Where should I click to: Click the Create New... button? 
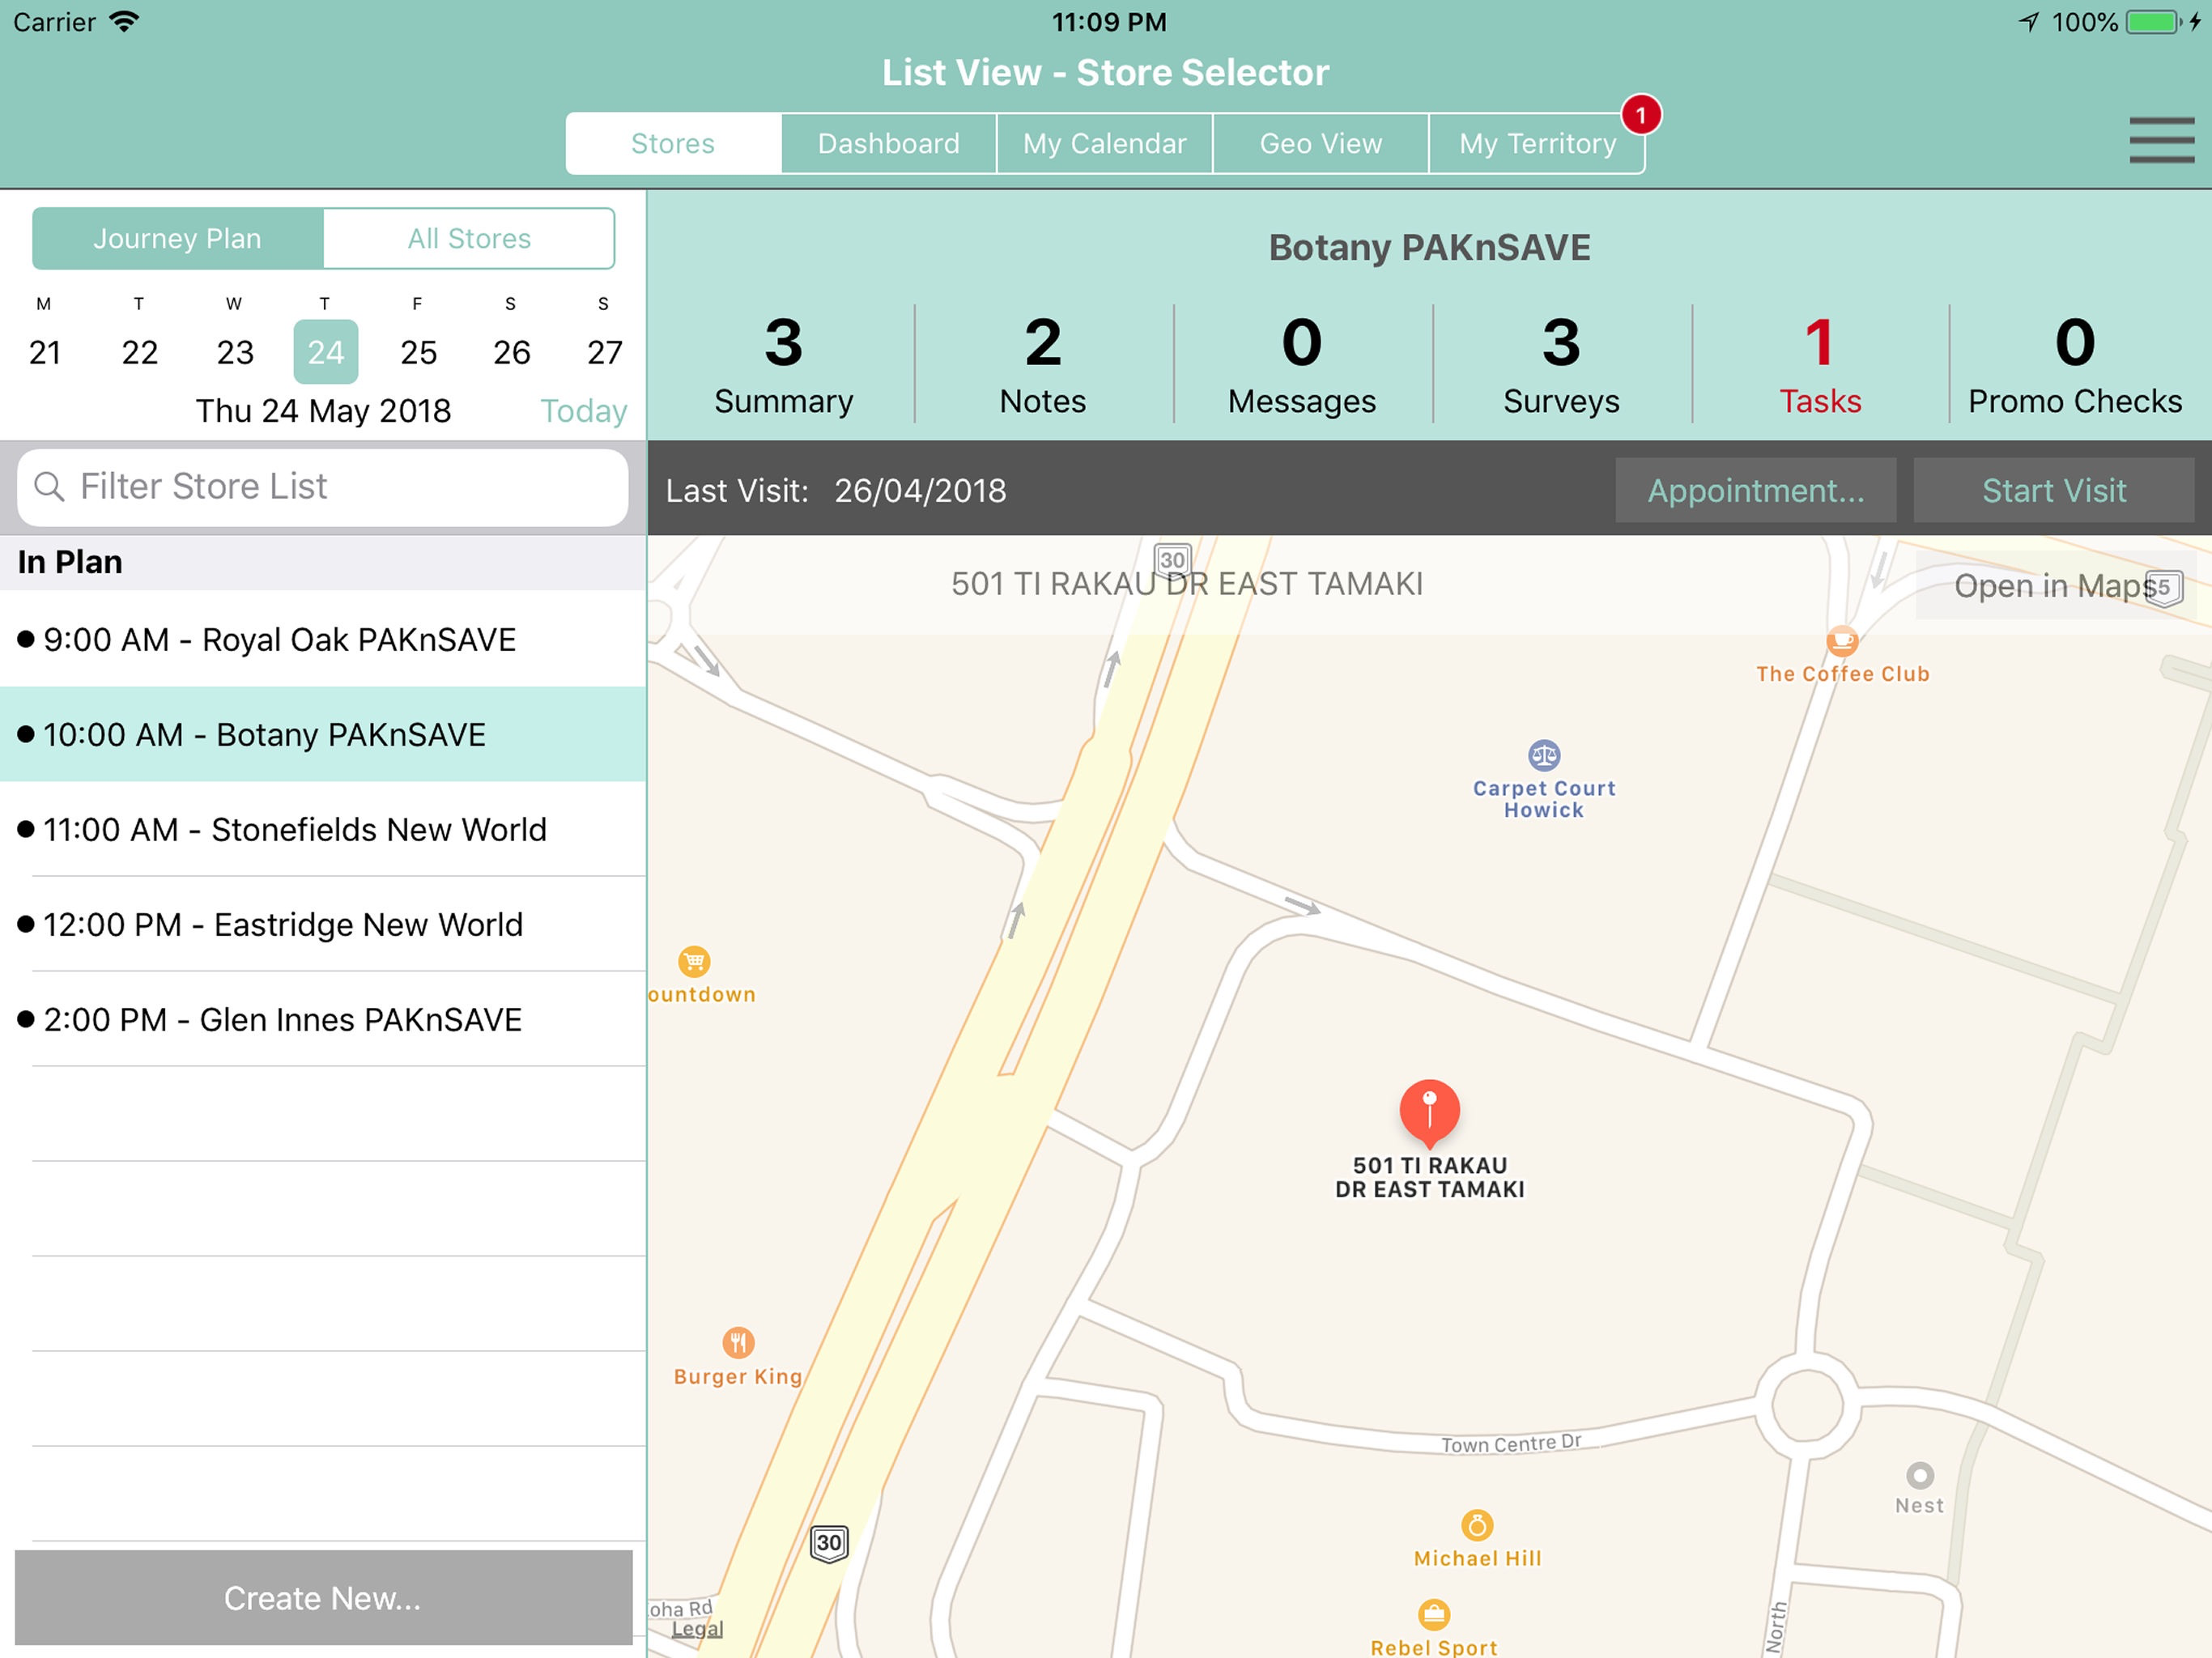tap(323, 1597)
